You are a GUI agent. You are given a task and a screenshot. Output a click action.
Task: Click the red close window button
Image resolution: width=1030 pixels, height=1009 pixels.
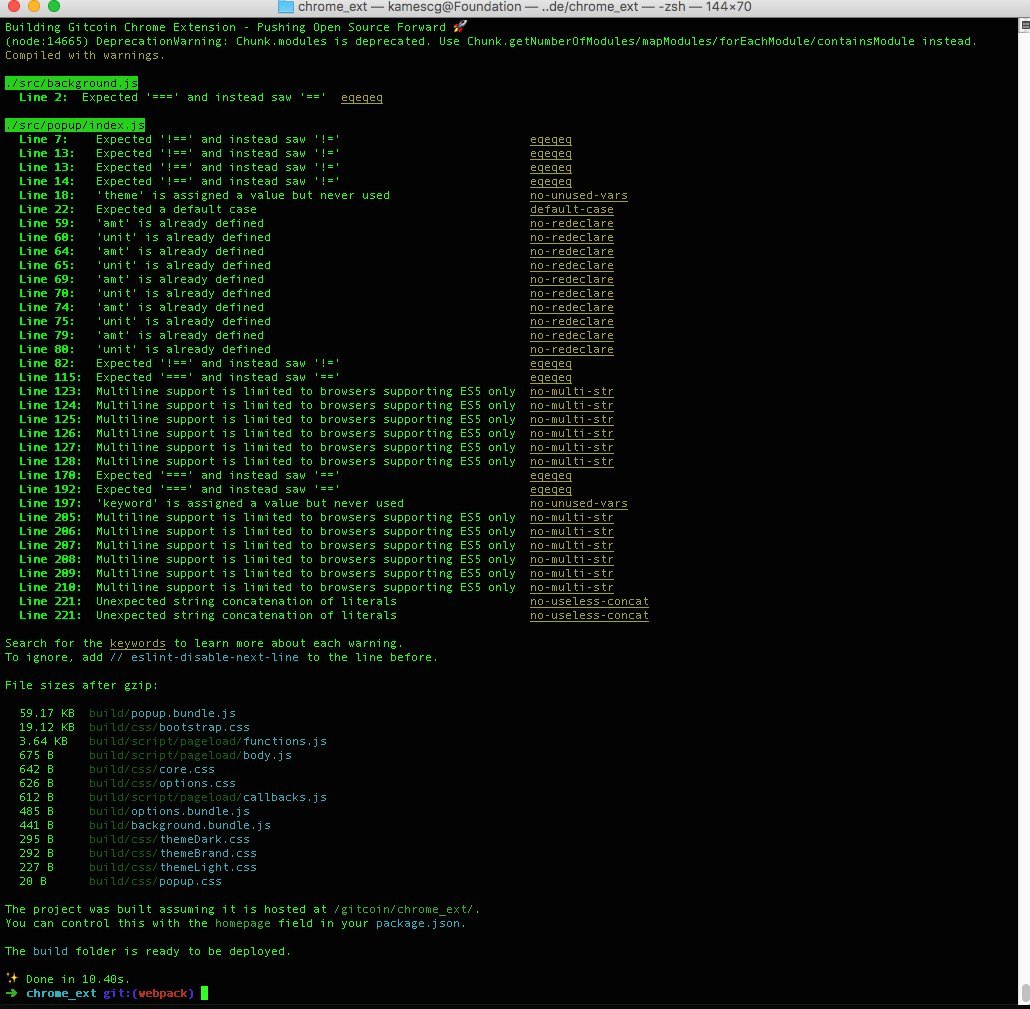[x=13, y=6]
